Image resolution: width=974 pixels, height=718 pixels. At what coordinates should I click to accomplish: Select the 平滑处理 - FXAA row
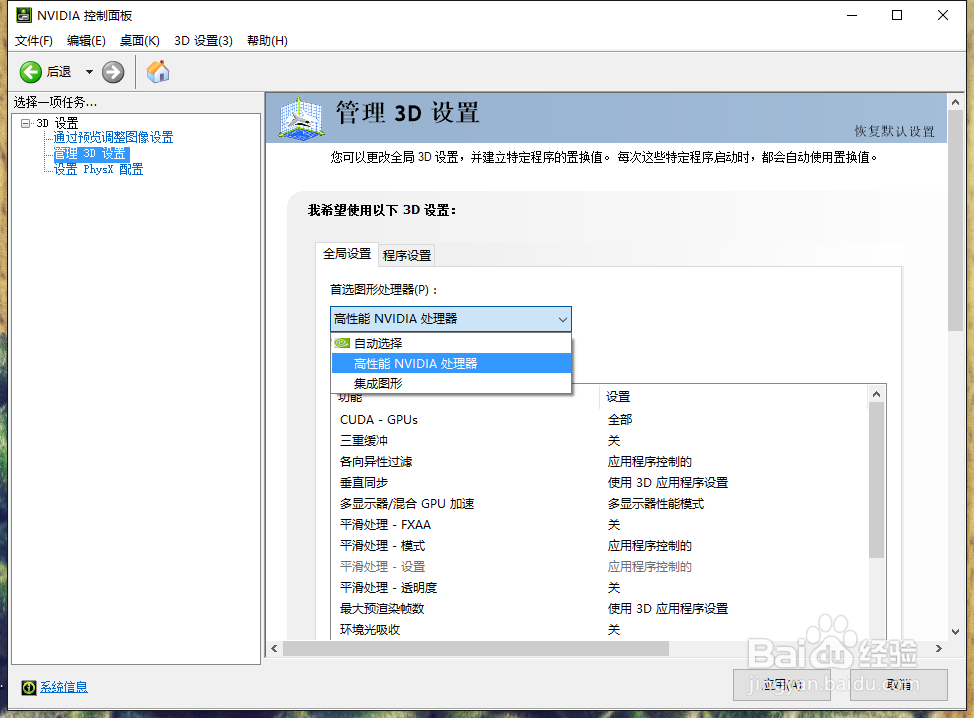coord(600,525)
